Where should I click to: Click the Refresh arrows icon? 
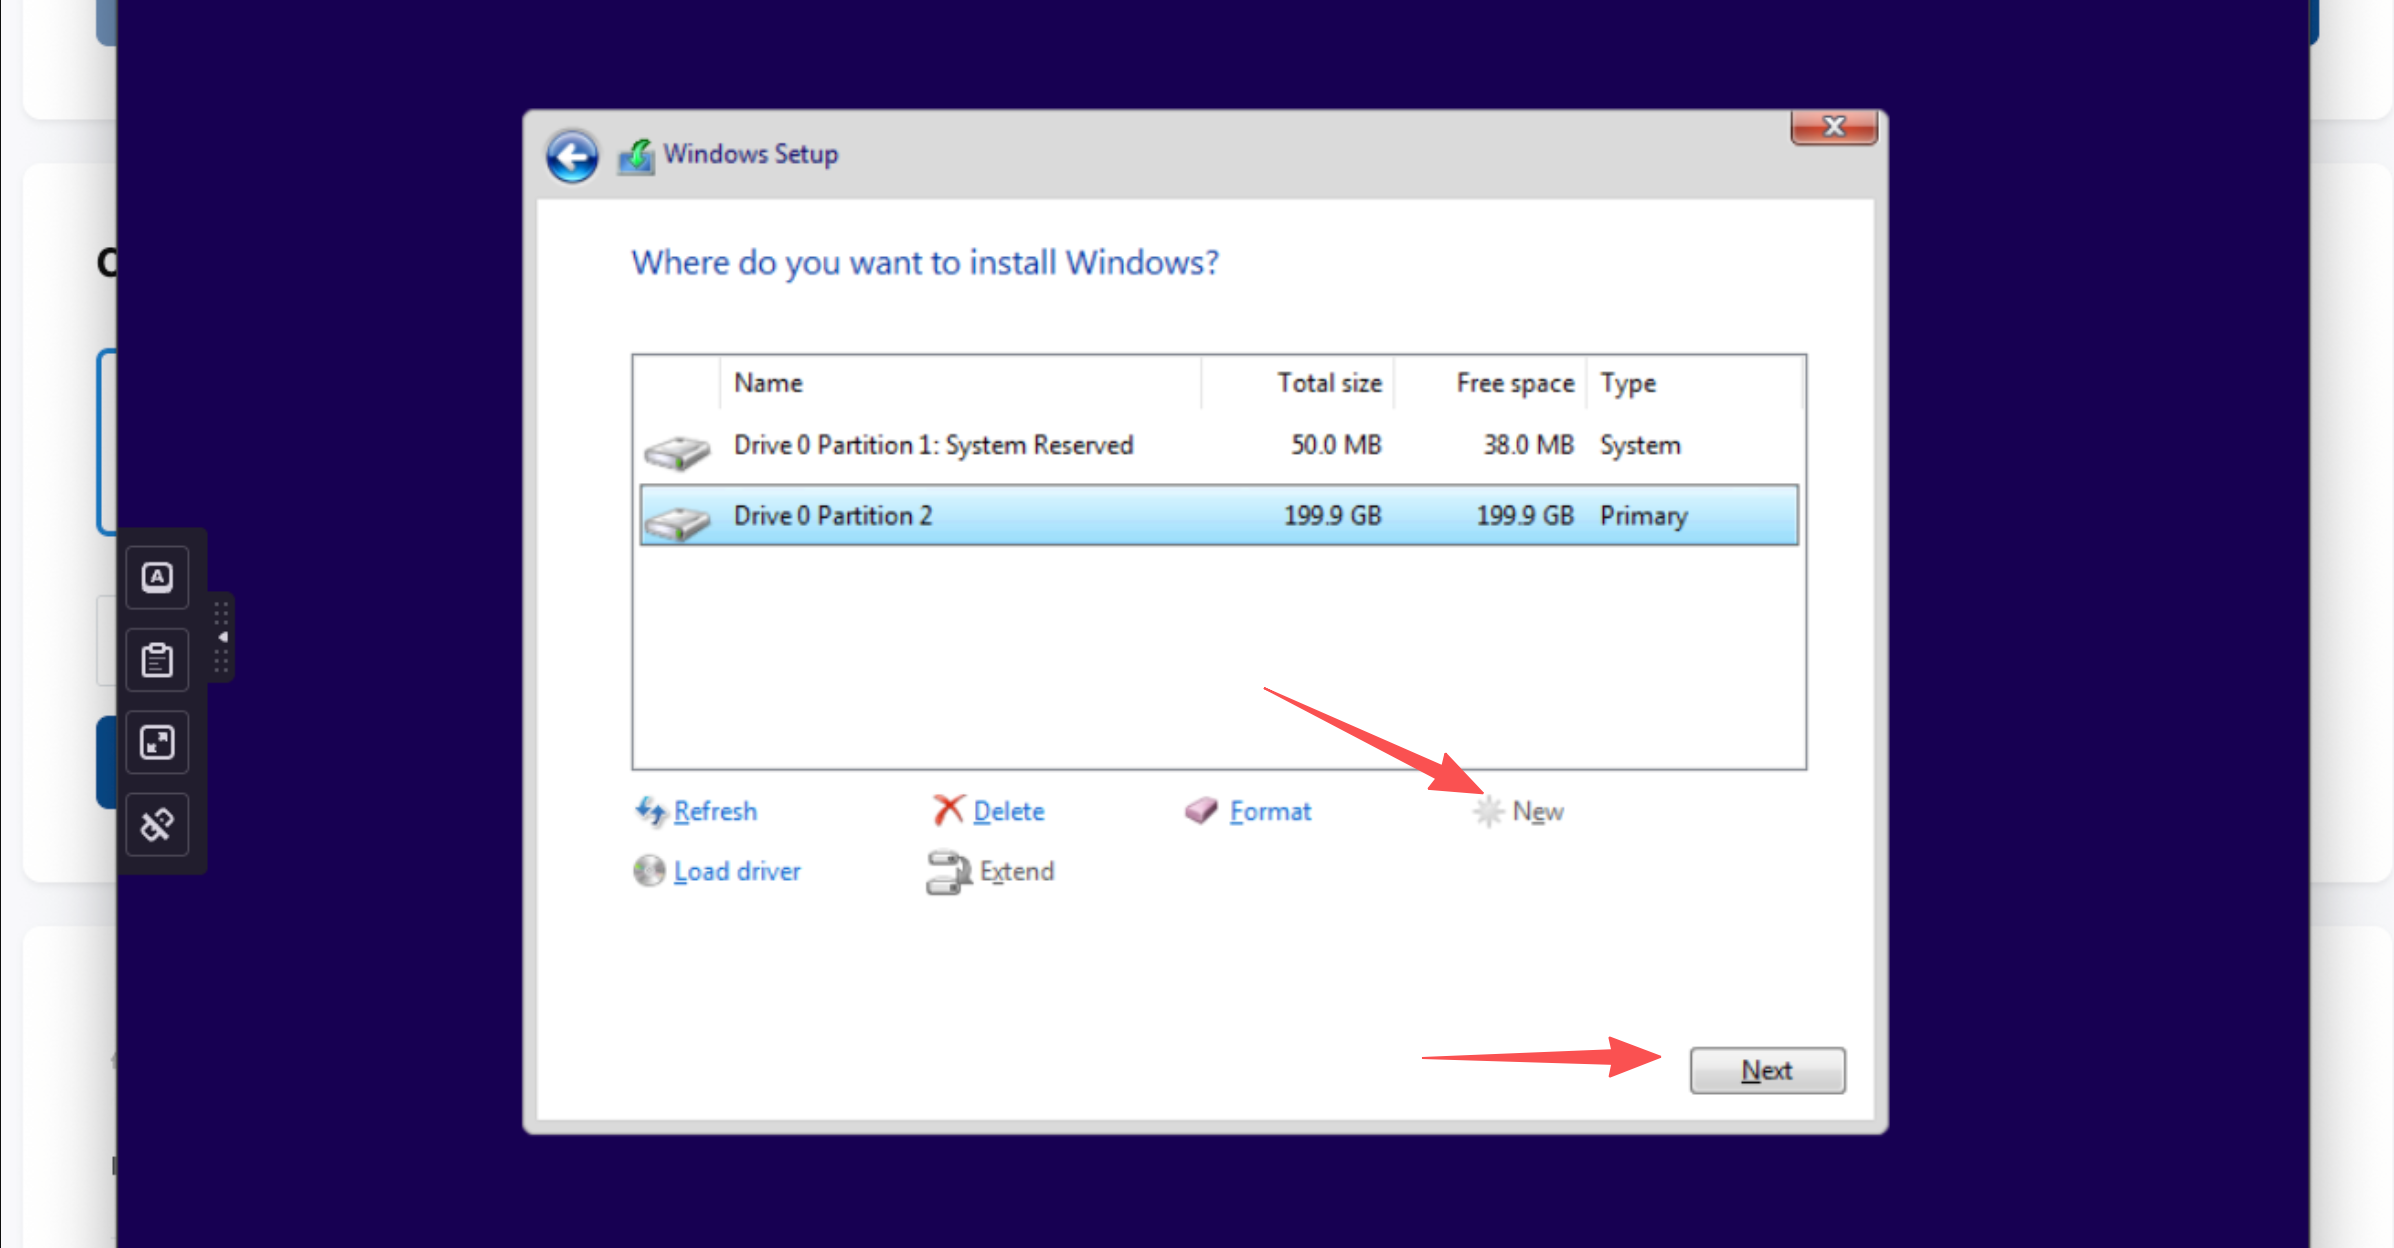pos(650,811)
